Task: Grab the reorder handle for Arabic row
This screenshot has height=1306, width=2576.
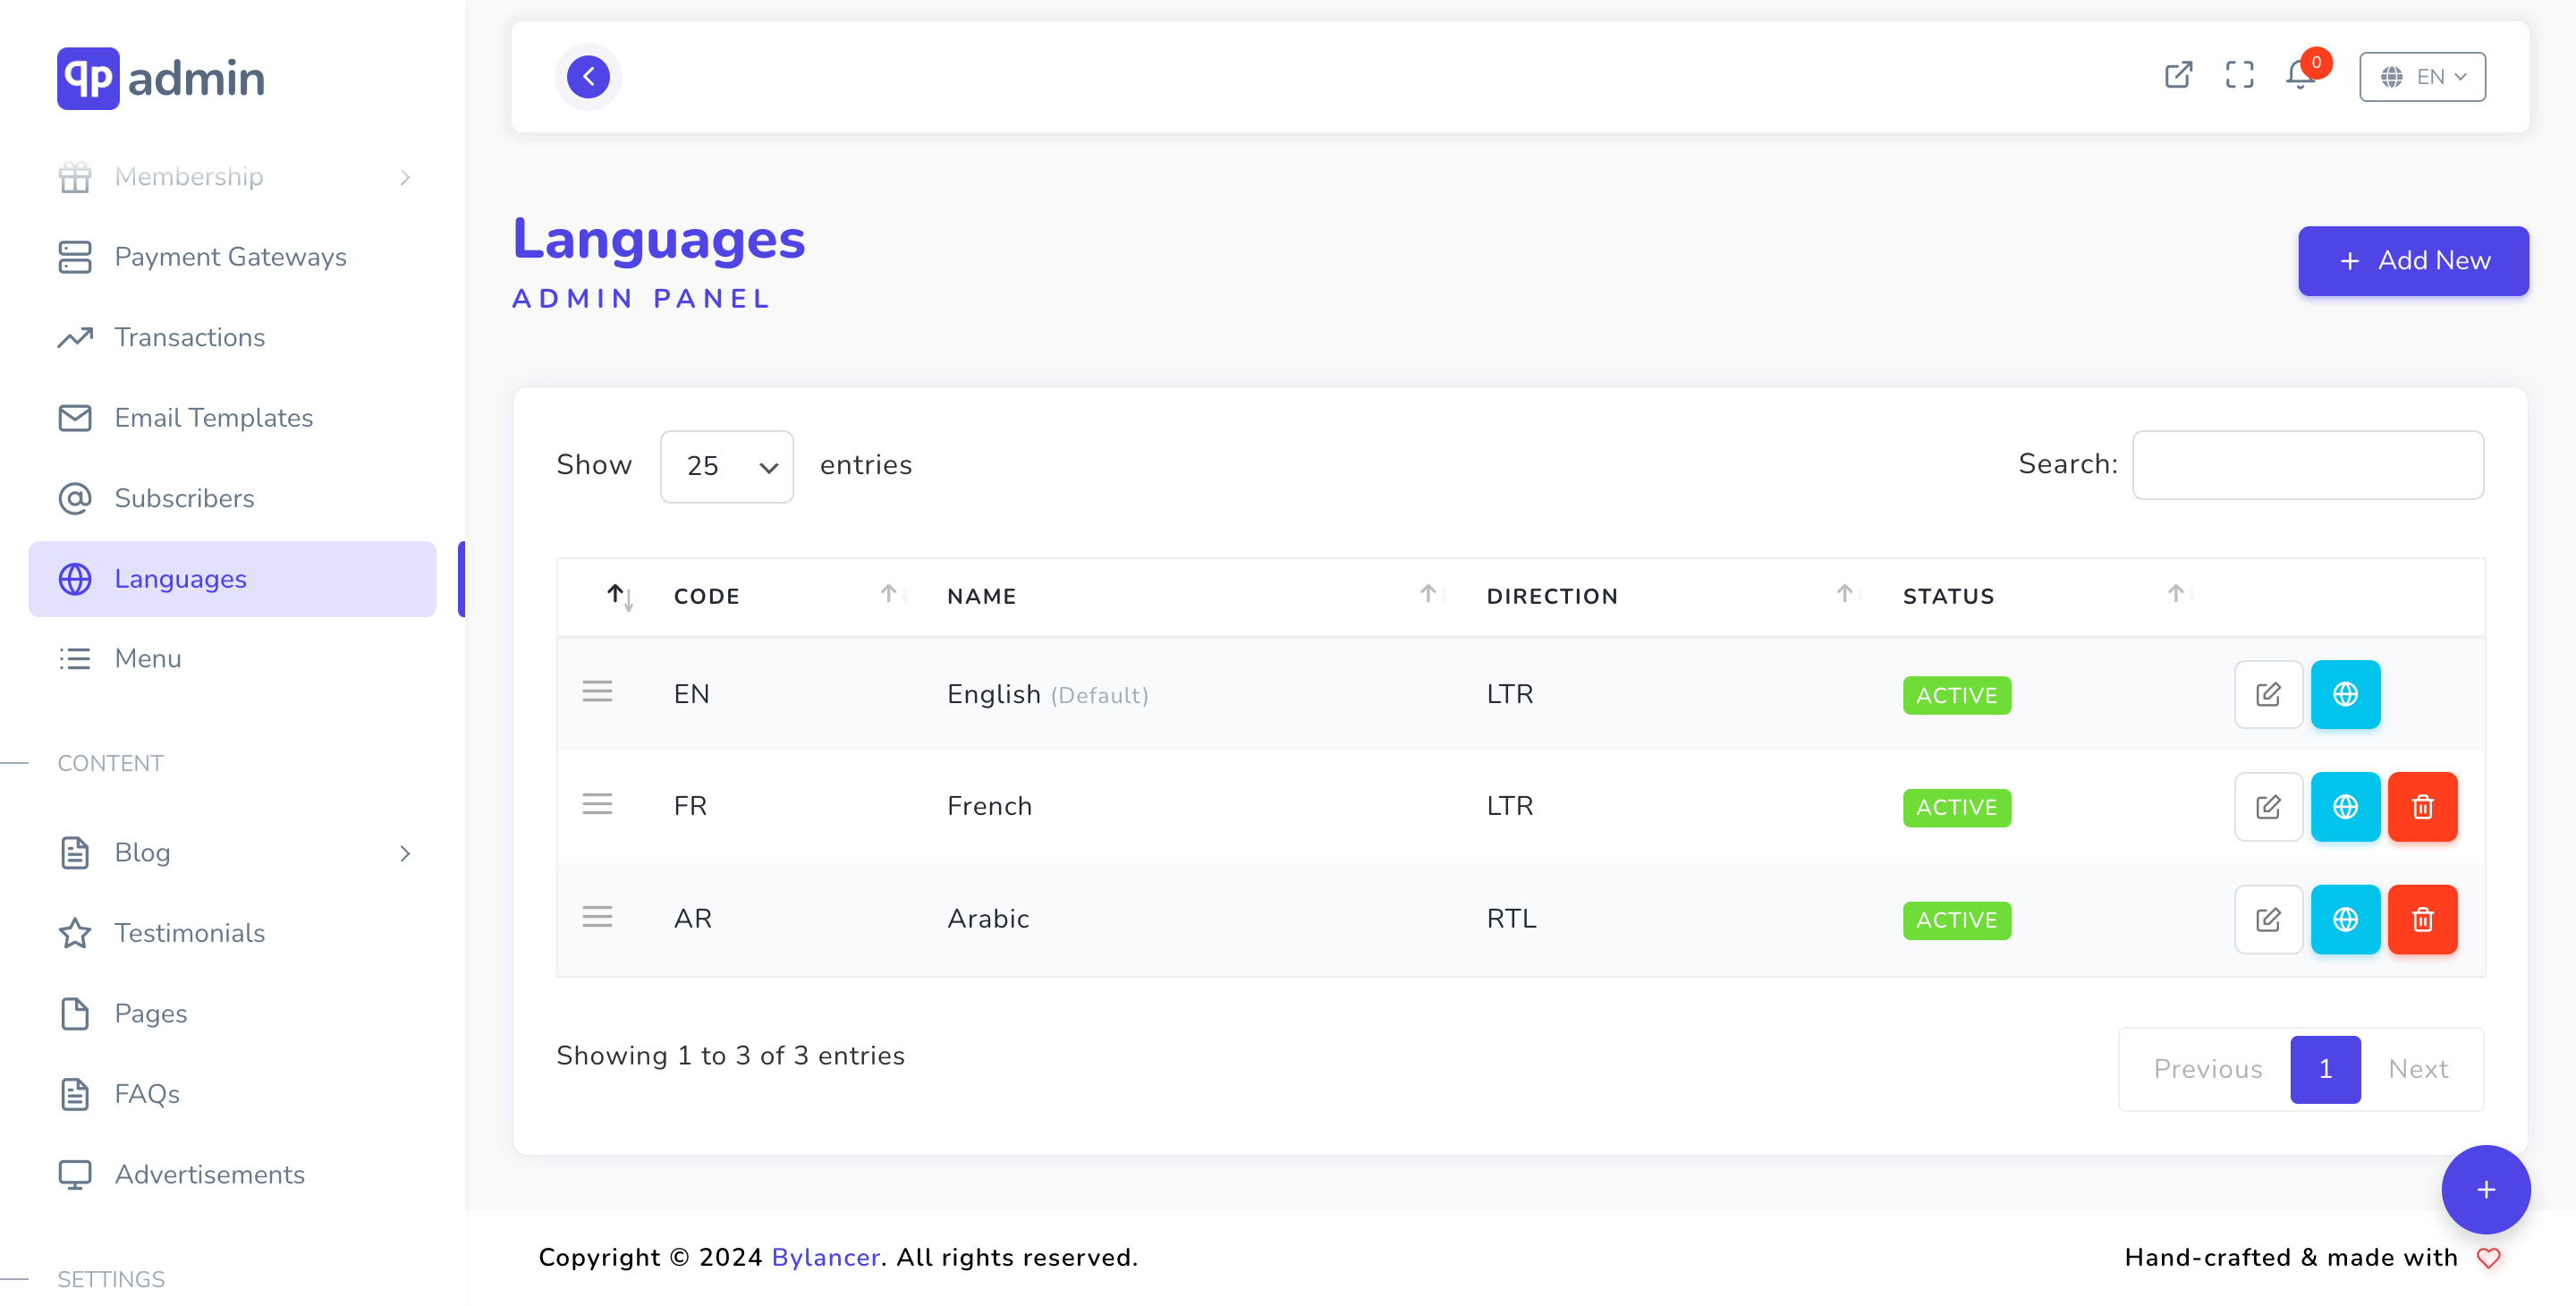Action: point(597,917)
